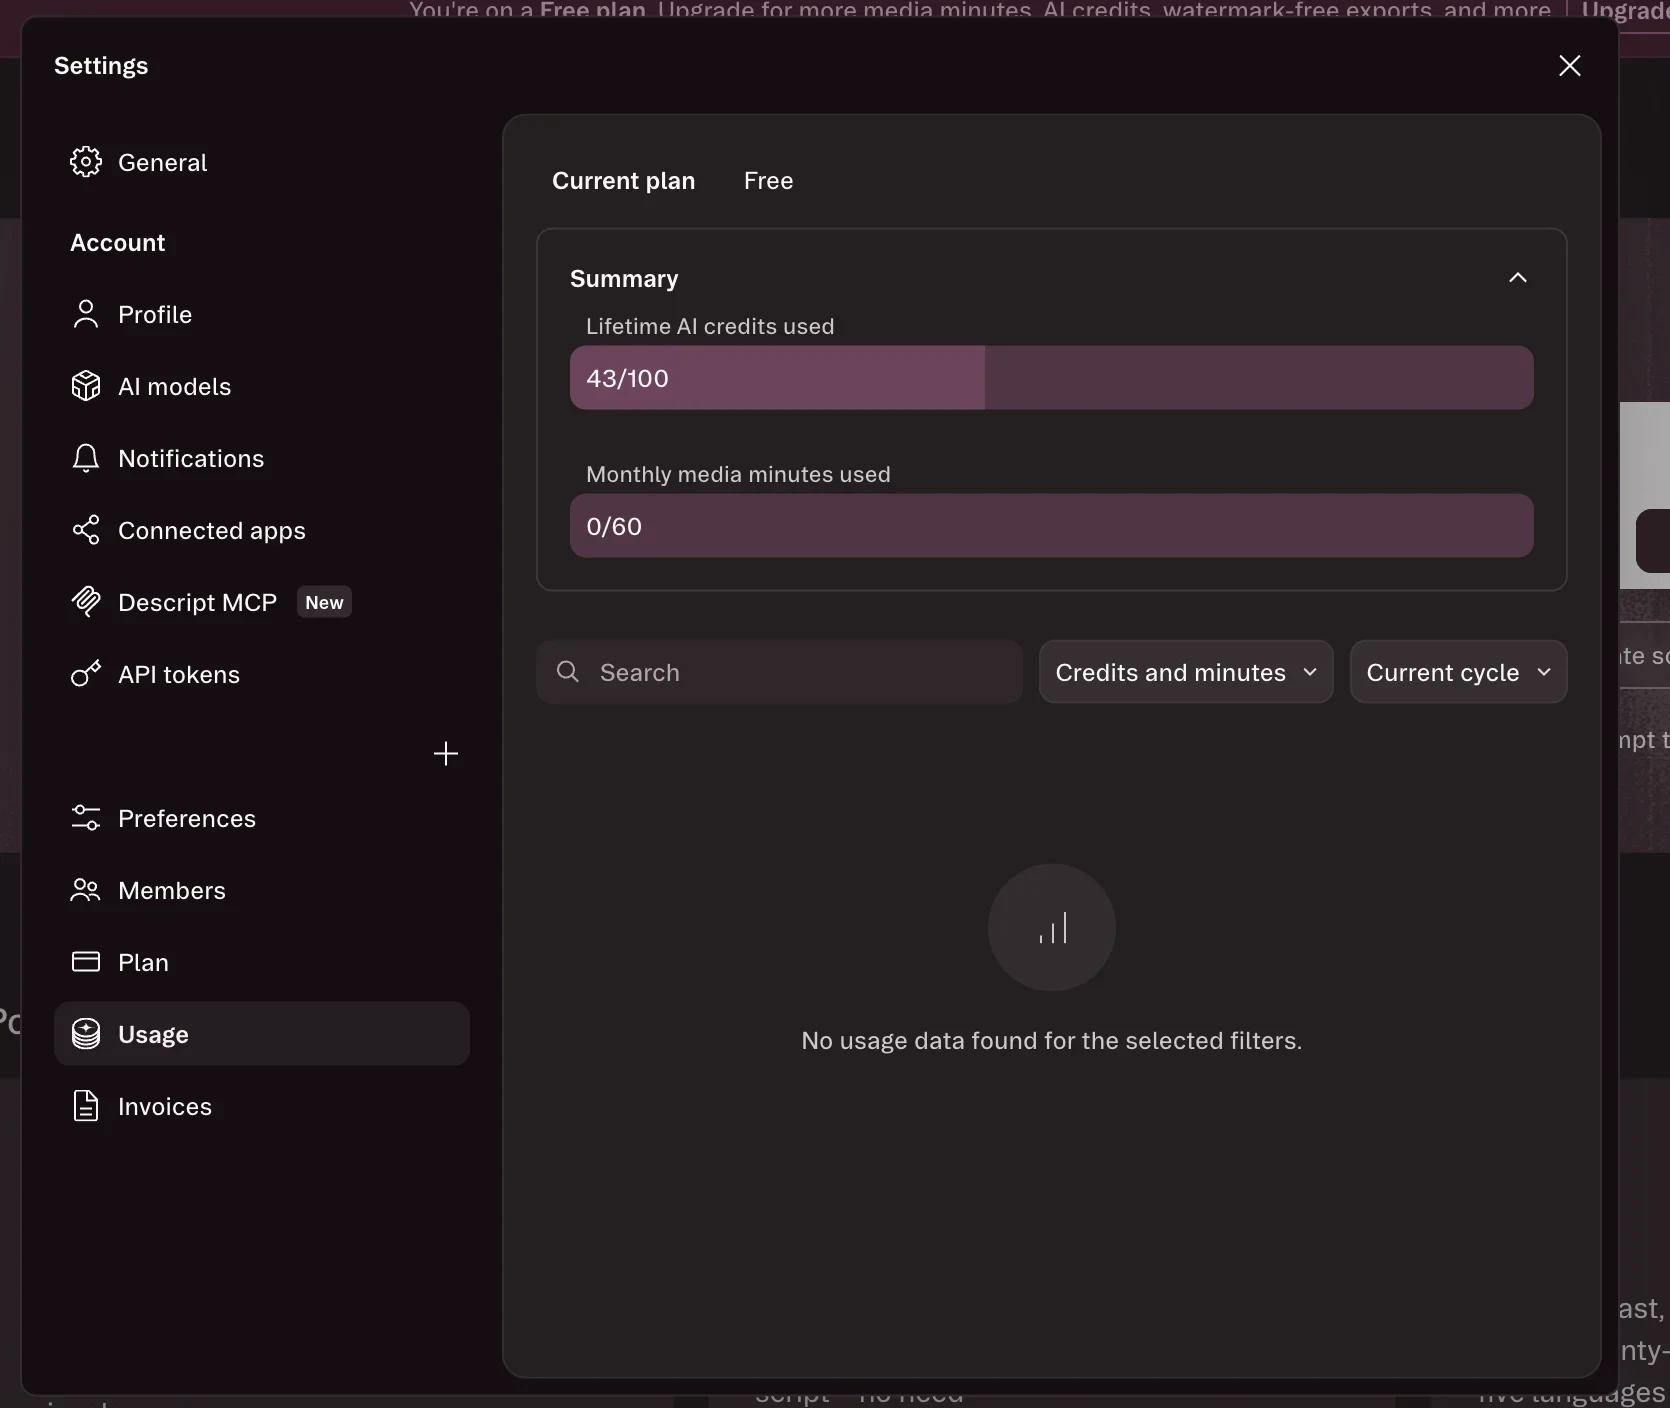The height and width of the screenshot is (1408, 1670).
Task: Open Plan settings
Action: pyautogui.click(x=262, y=962)
